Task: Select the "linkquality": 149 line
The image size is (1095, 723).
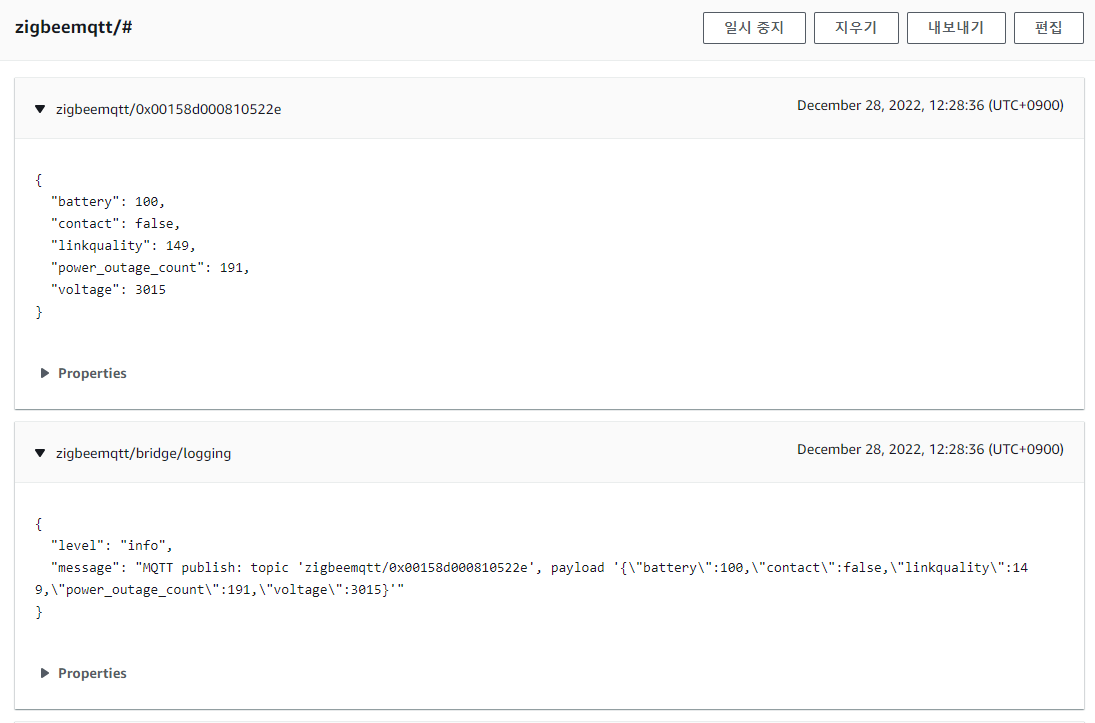Action: pyautogui.click(x=123, y=246)
